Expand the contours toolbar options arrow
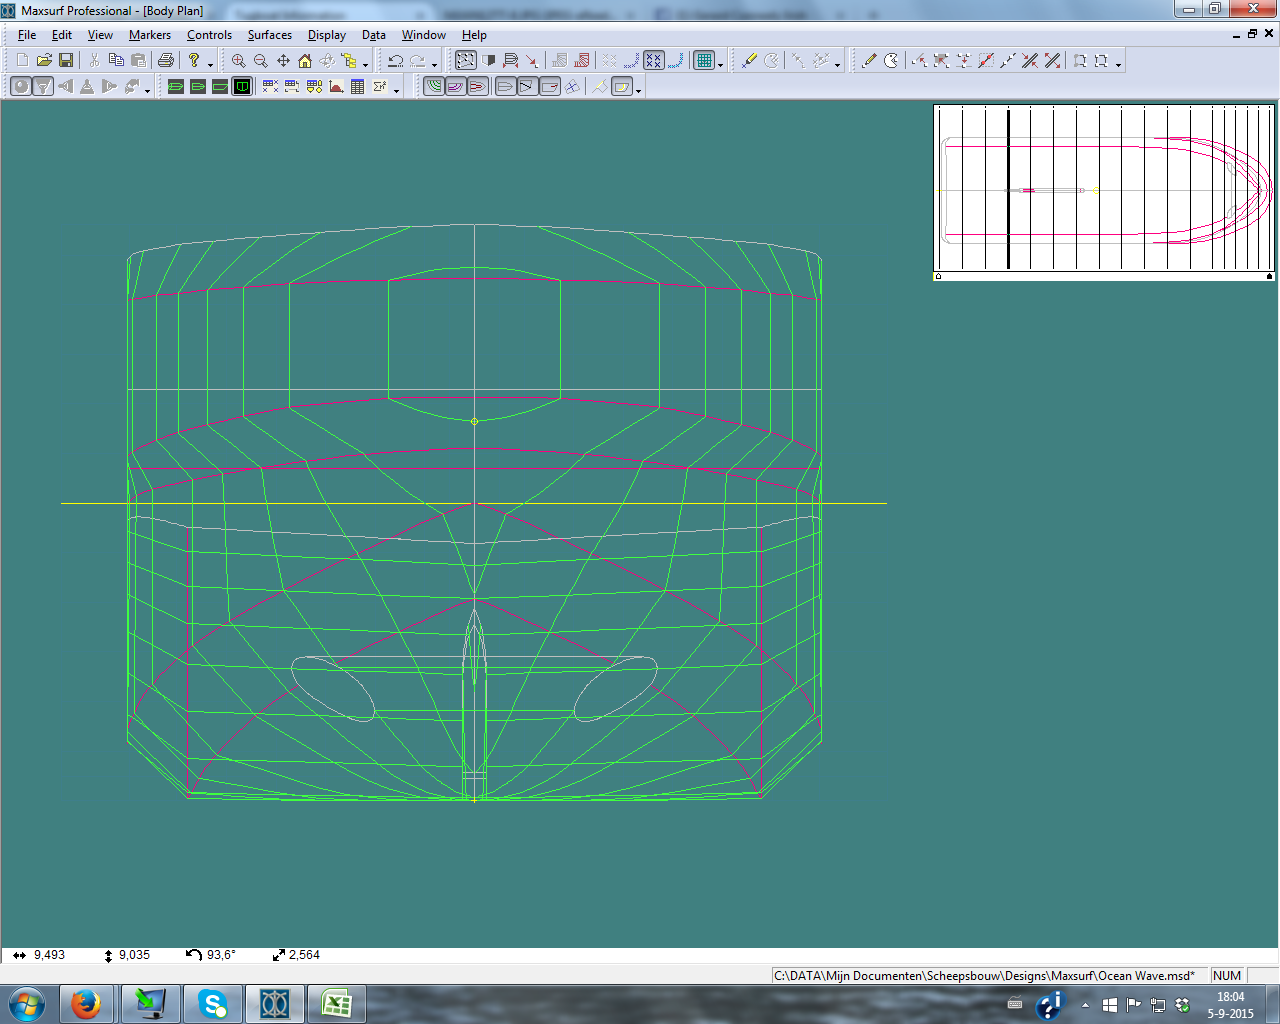This screenshot has height=1024, width=1280. click(x=638, y=89)
